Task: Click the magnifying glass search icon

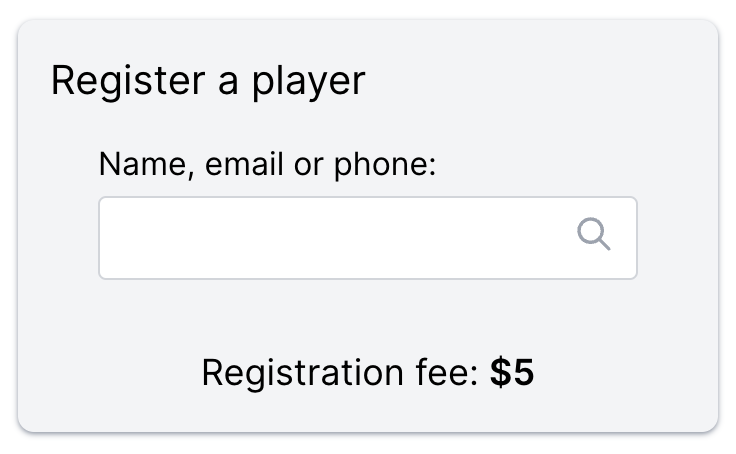Action: point(593,235)
